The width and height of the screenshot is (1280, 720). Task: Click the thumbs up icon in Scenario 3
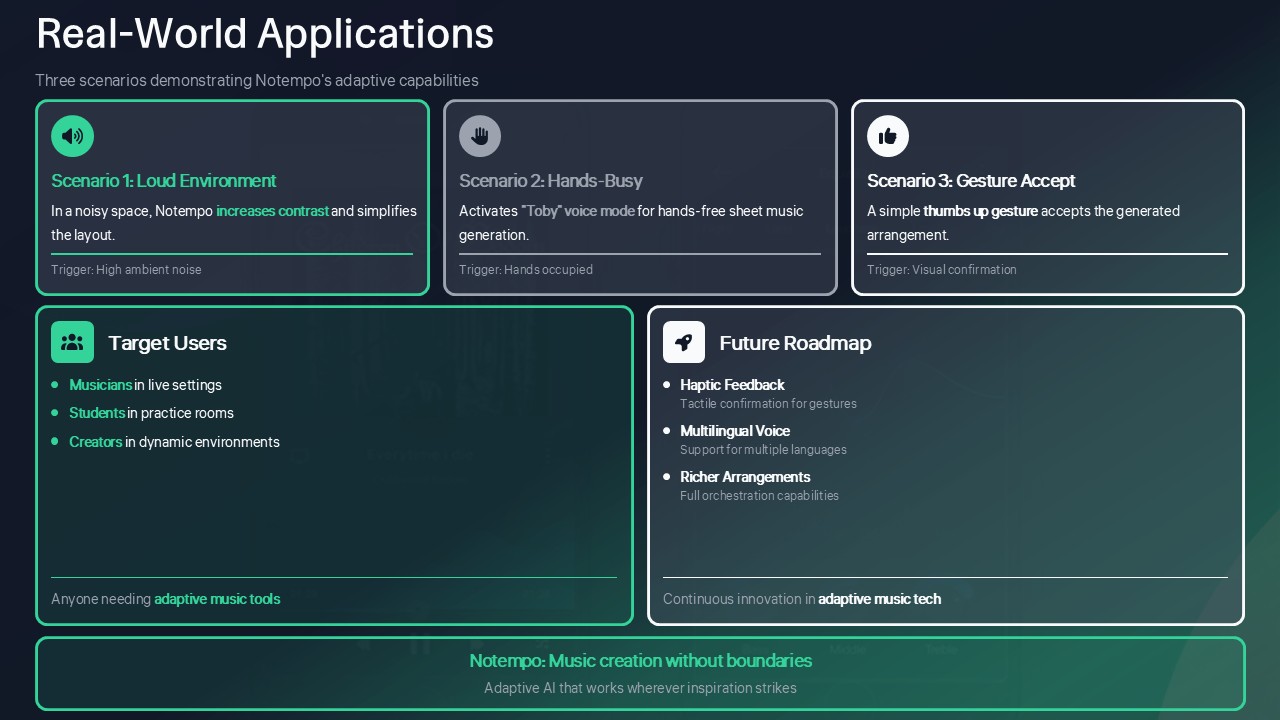pos(888,136)
